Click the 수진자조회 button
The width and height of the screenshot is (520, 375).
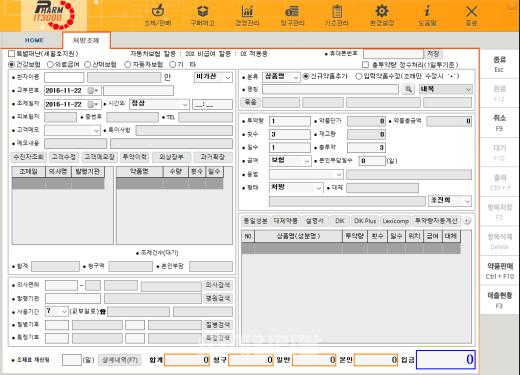pyautogui.click(x=29, y=157)
